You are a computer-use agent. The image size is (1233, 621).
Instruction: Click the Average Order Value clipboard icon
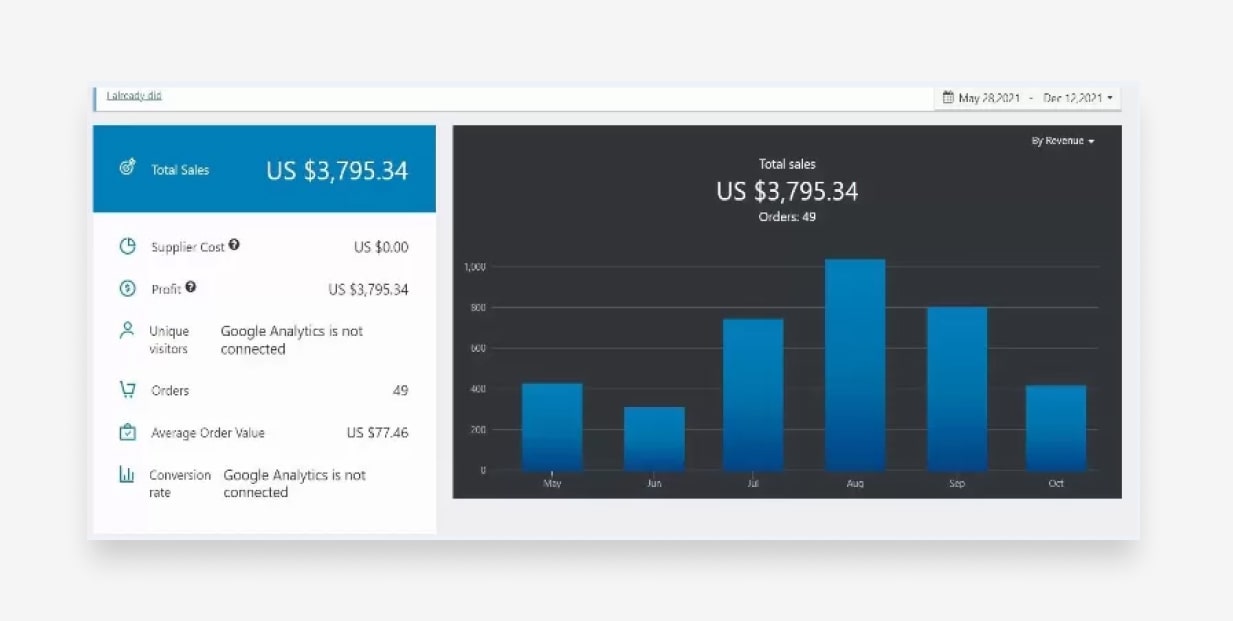(x=127, y=433)
